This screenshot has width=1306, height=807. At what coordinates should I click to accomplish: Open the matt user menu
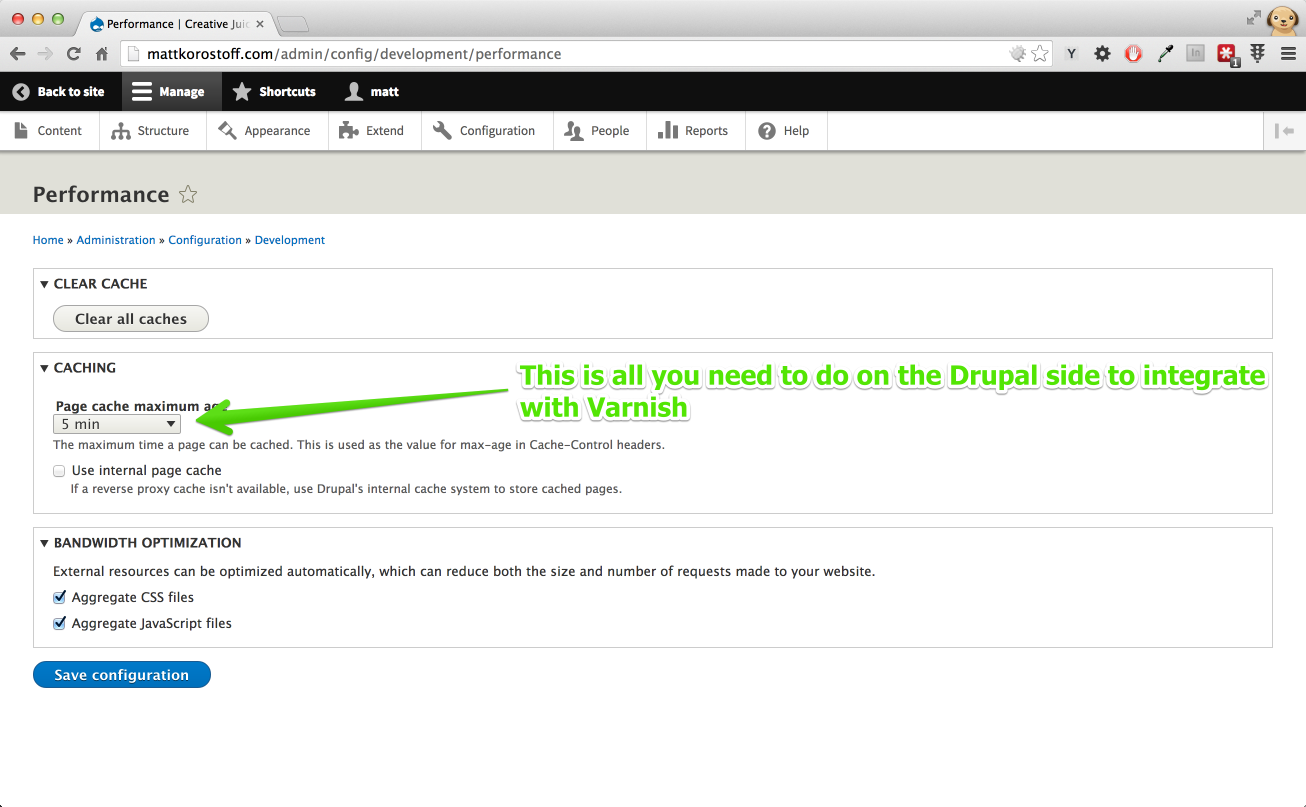[x=372, y=91]
